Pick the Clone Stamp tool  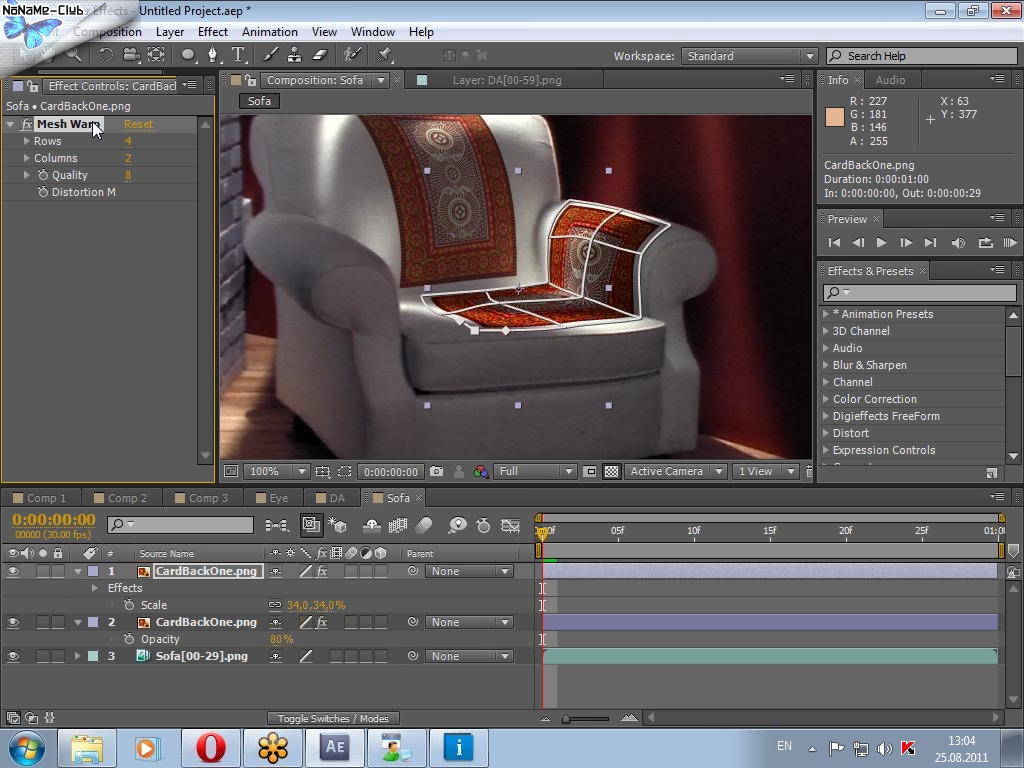coord(295,55)
